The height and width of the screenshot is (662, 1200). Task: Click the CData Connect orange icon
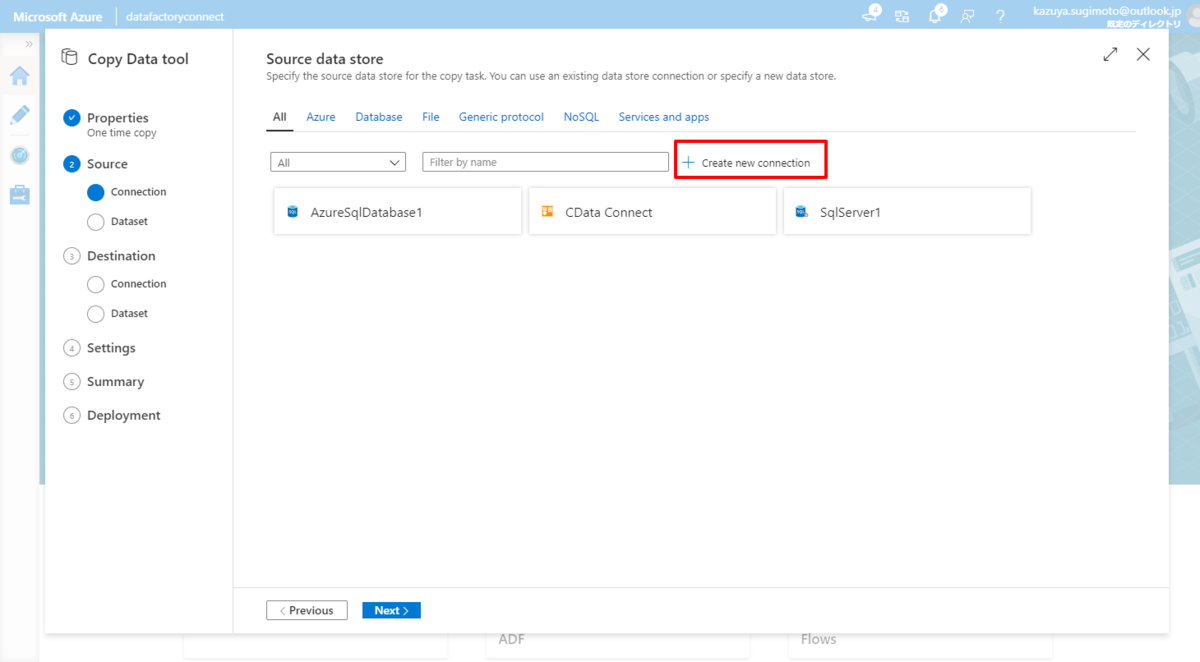(547, 212)
